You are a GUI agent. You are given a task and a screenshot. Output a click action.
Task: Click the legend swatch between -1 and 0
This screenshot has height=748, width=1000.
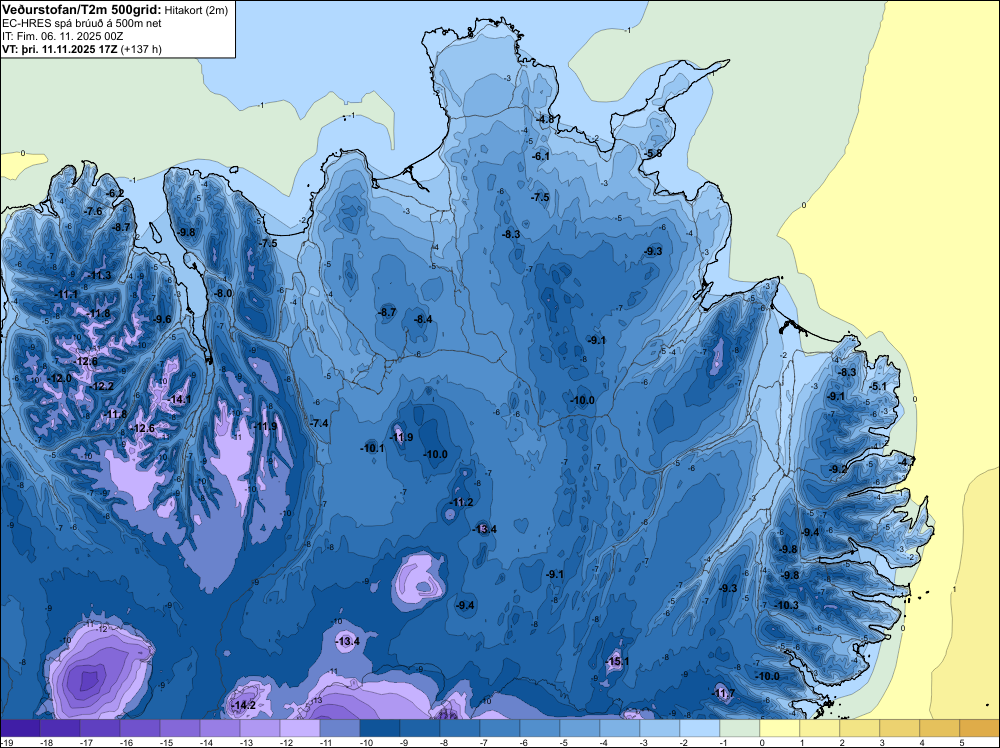coord(740,728)
